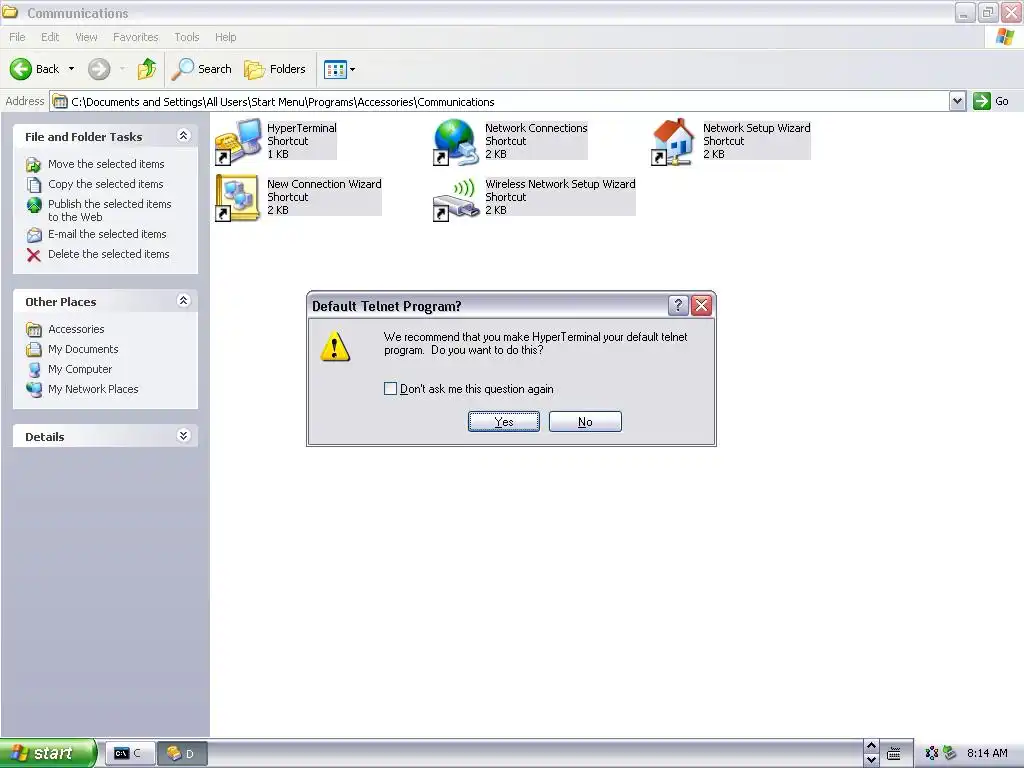Open the Favorites menu
Screen dimensions: 1024x768
[136, 37]
